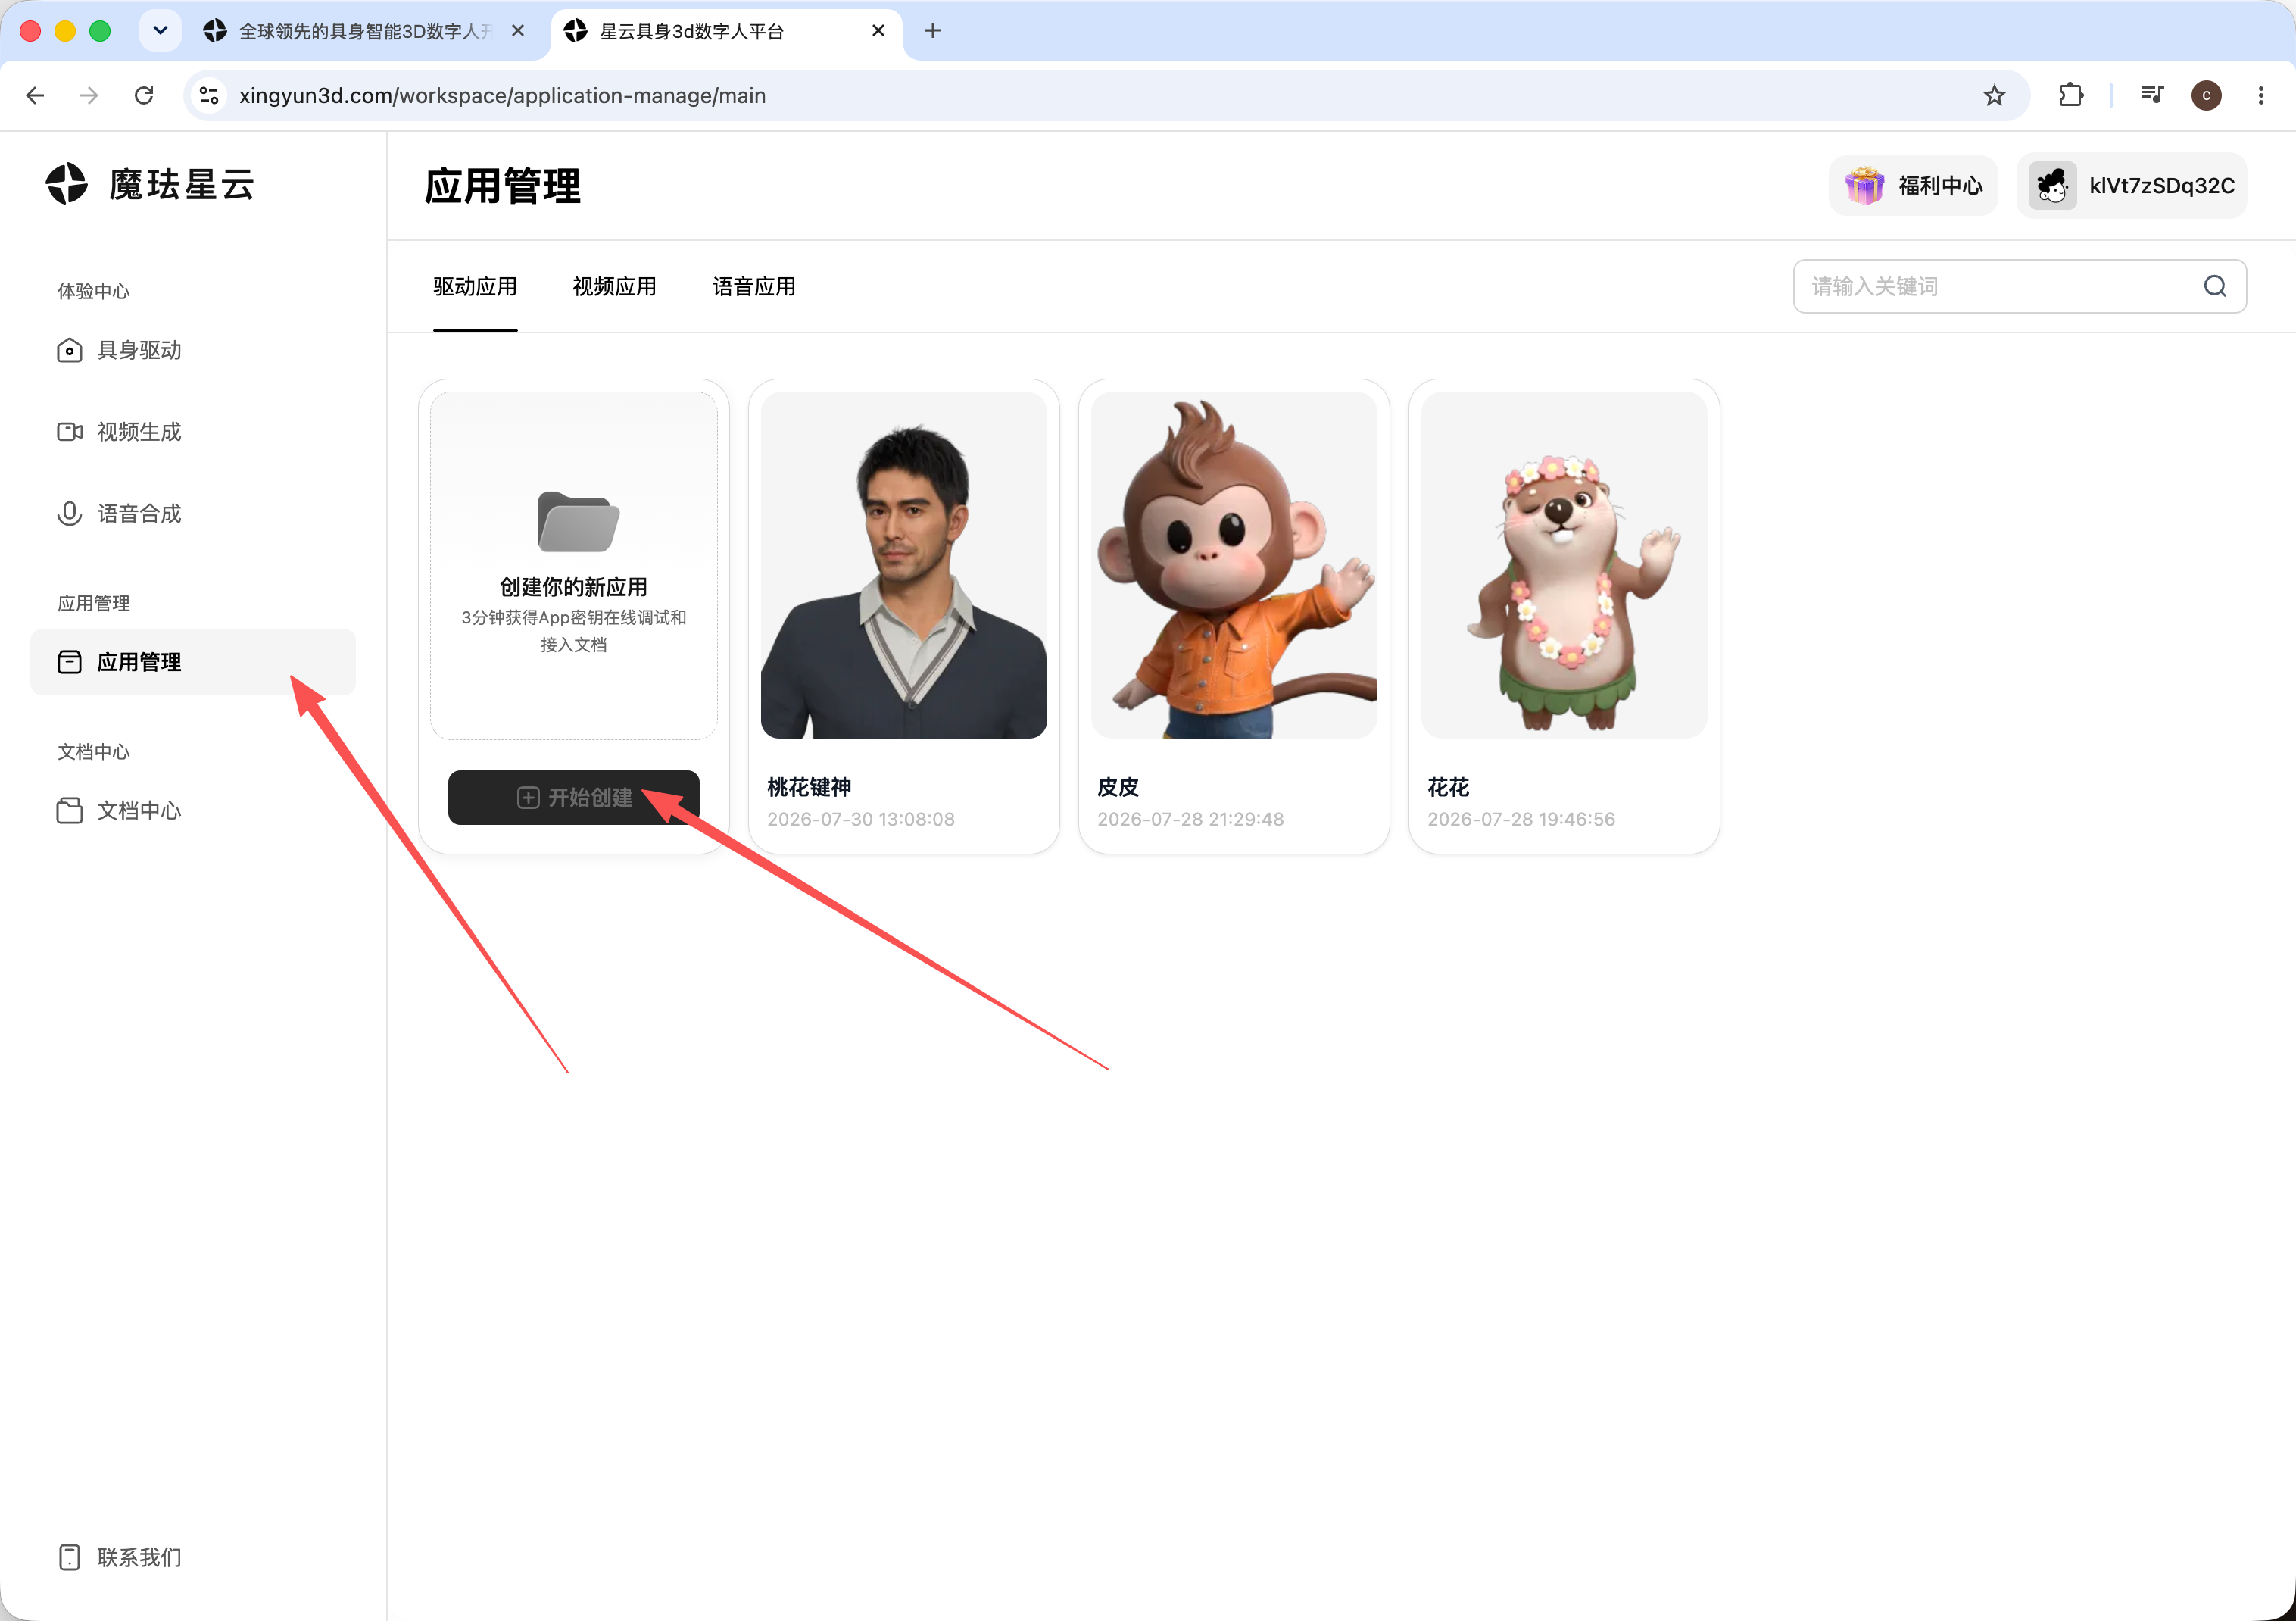This screenshot has width=2296, height=1621.
Task: Click the 桃花键神 app name
Action: 809,787
